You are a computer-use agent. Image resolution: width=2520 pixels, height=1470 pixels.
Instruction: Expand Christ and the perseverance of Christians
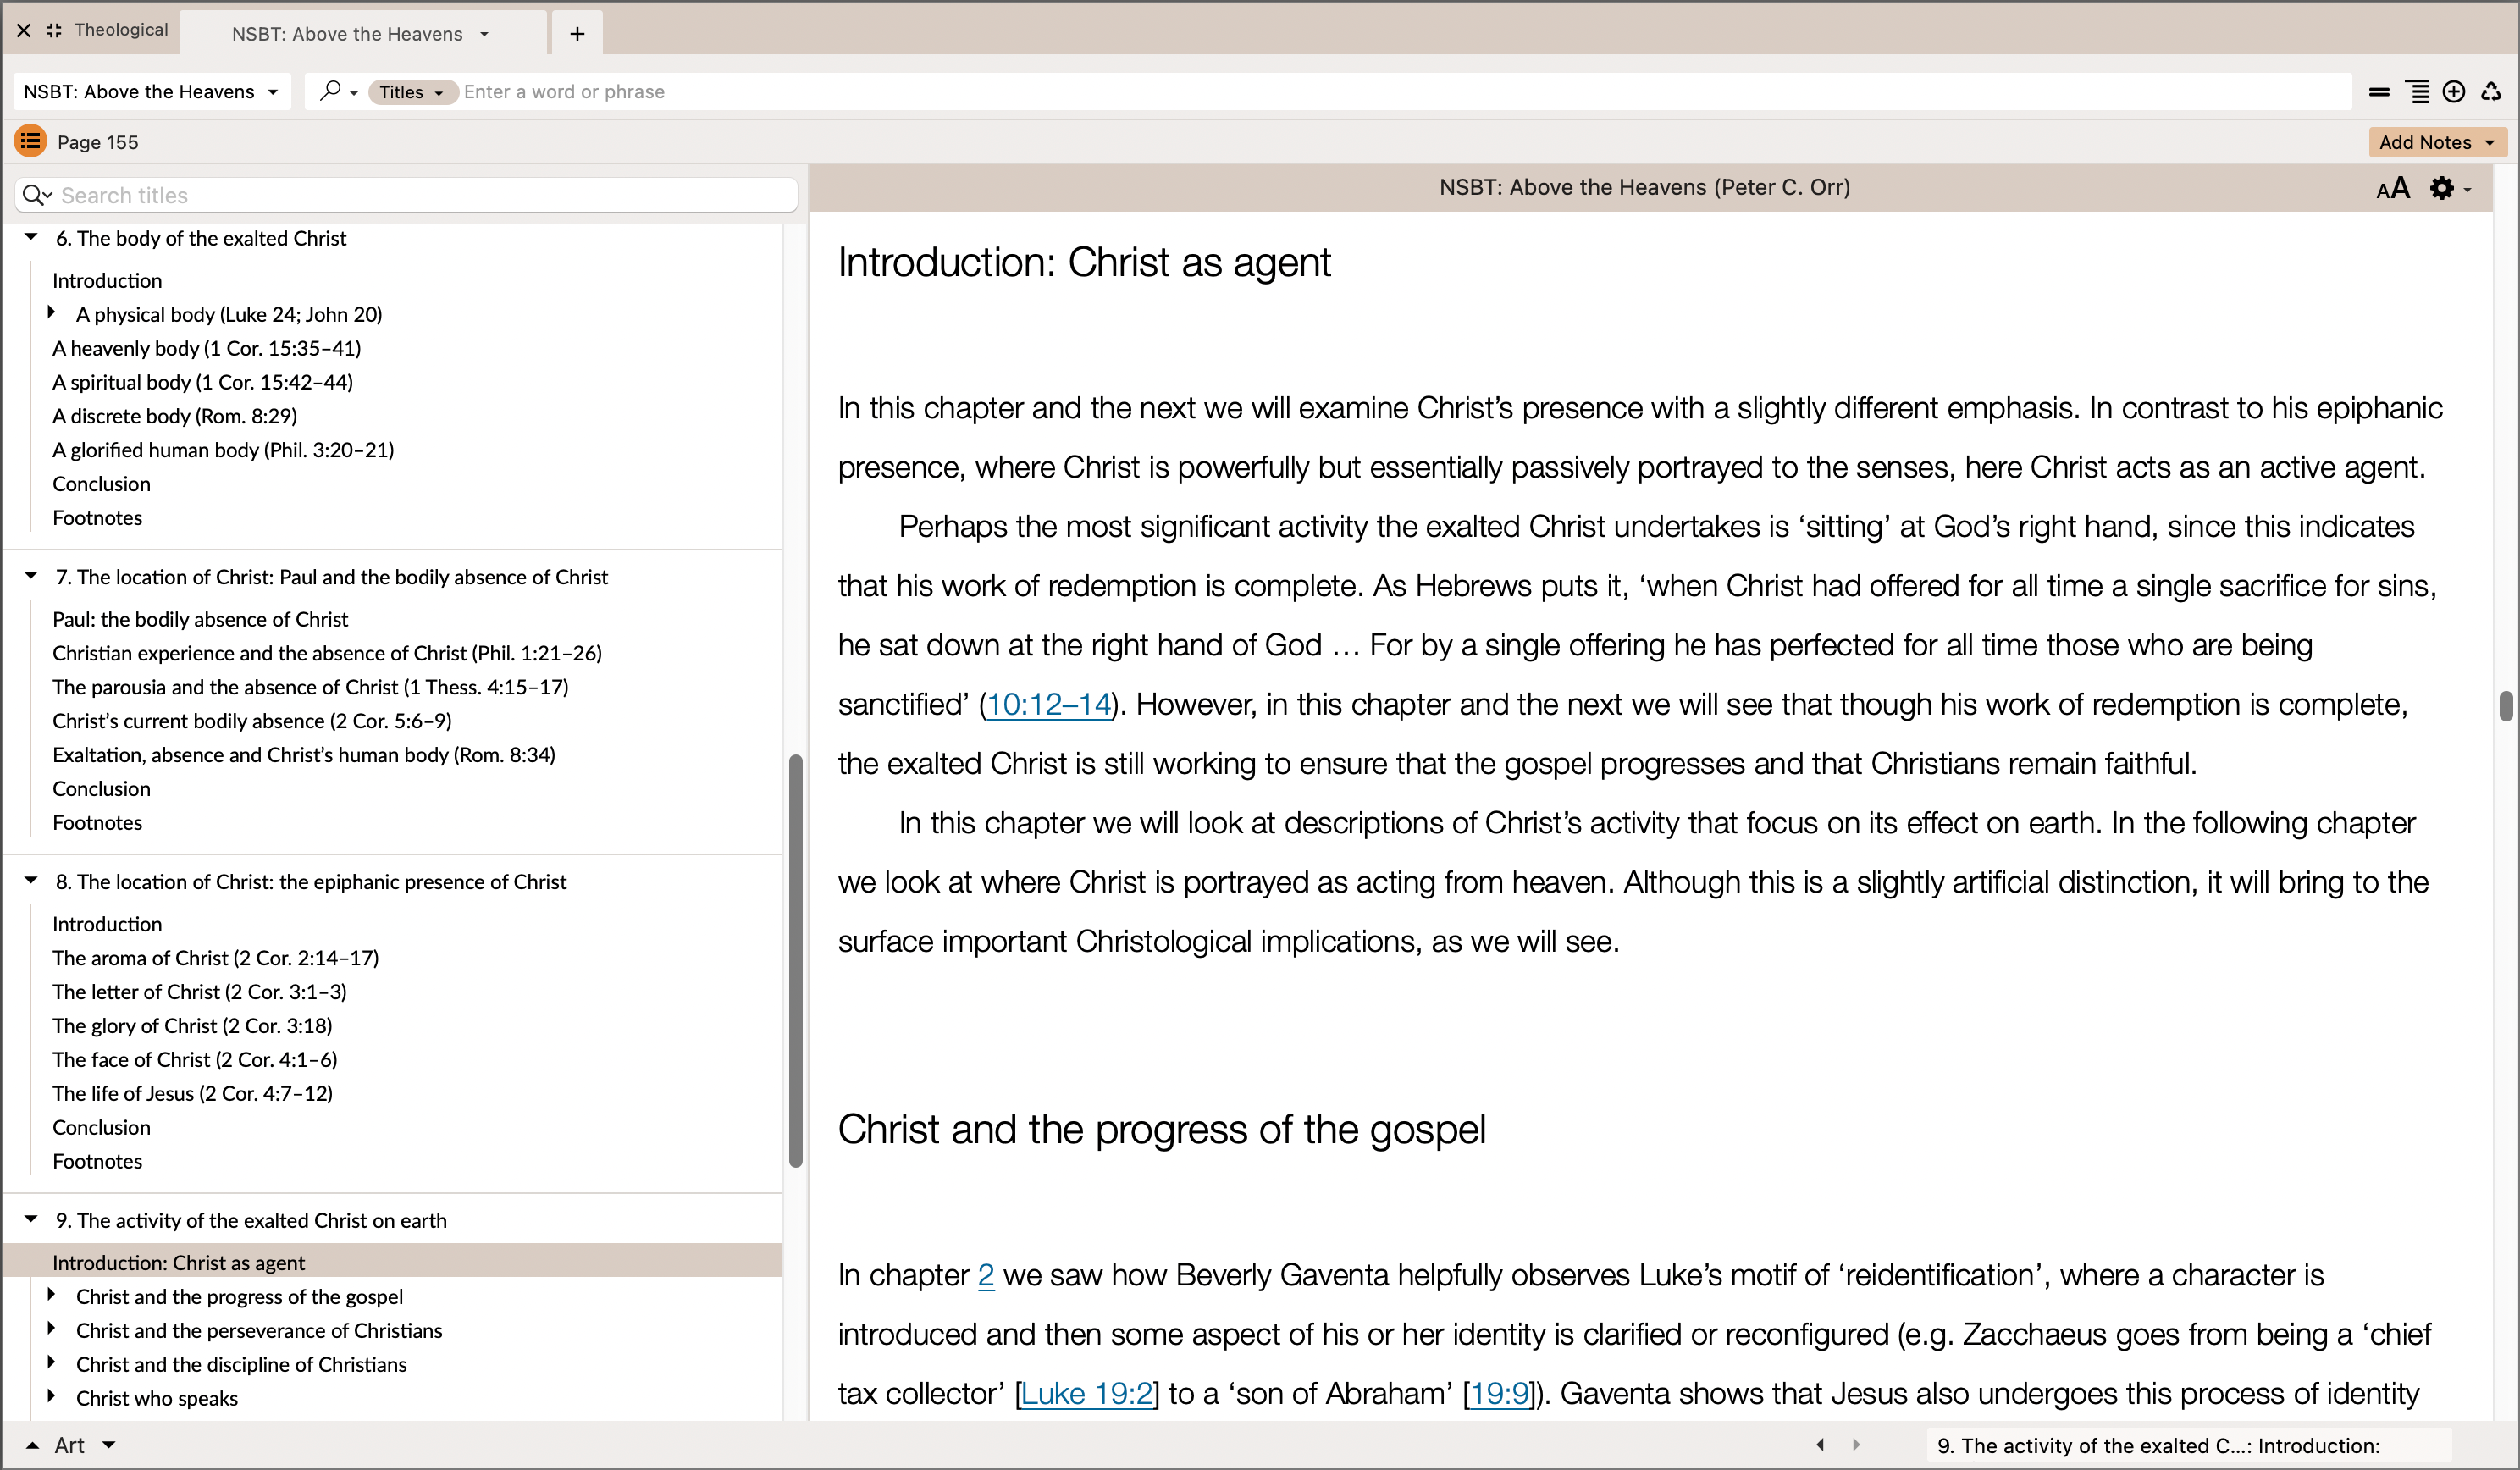pos(52,1329)
